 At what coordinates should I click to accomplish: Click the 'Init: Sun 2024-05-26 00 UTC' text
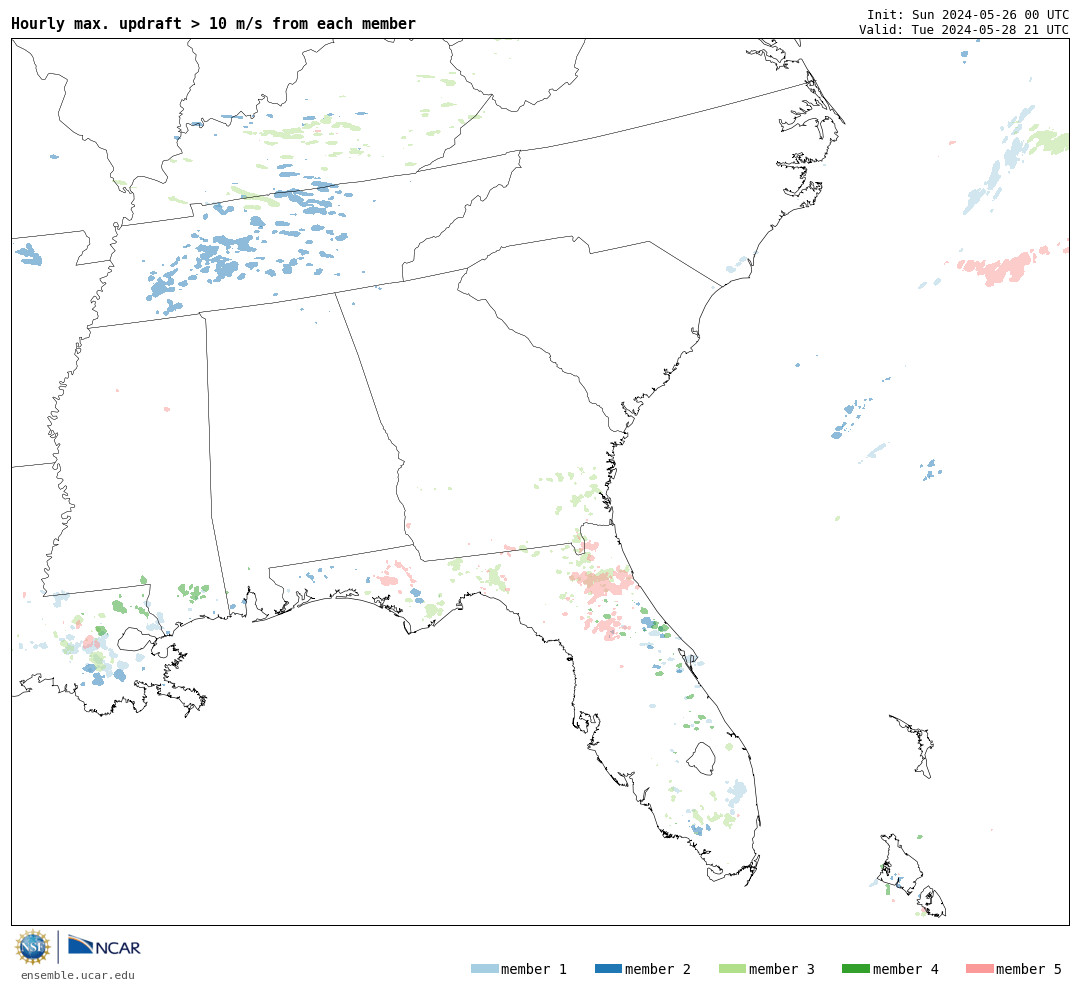click(x=968, y=14)
